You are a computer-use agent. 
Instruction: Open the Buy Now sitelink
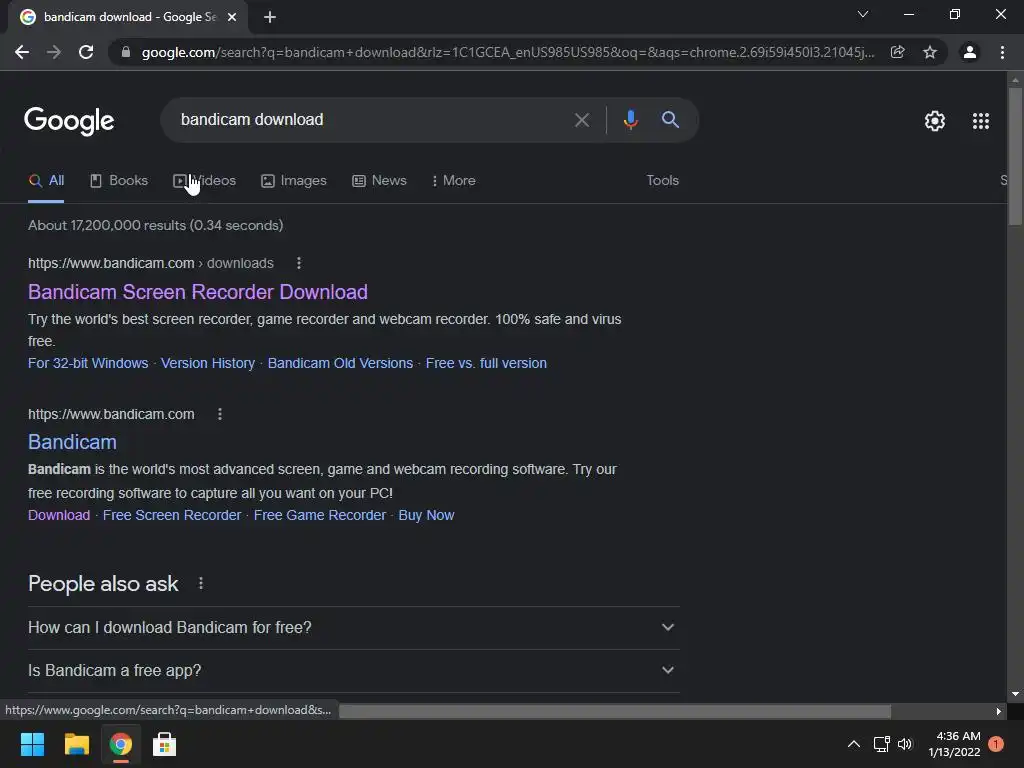[x=426, y=515]
